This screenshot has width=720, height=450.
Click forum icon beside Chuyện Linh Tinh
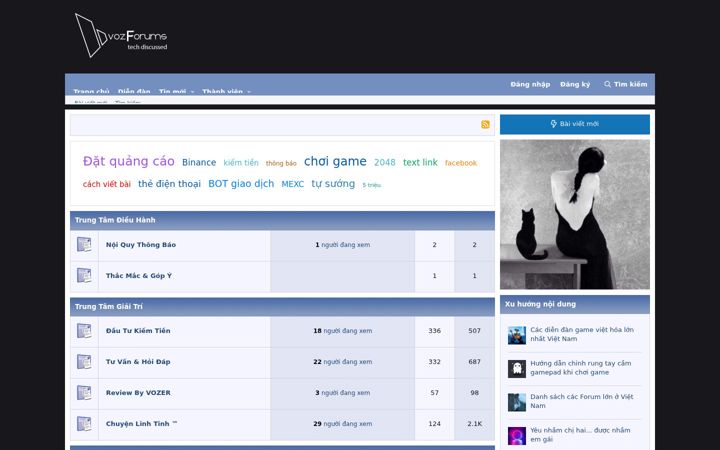click(x=84, y=423)
